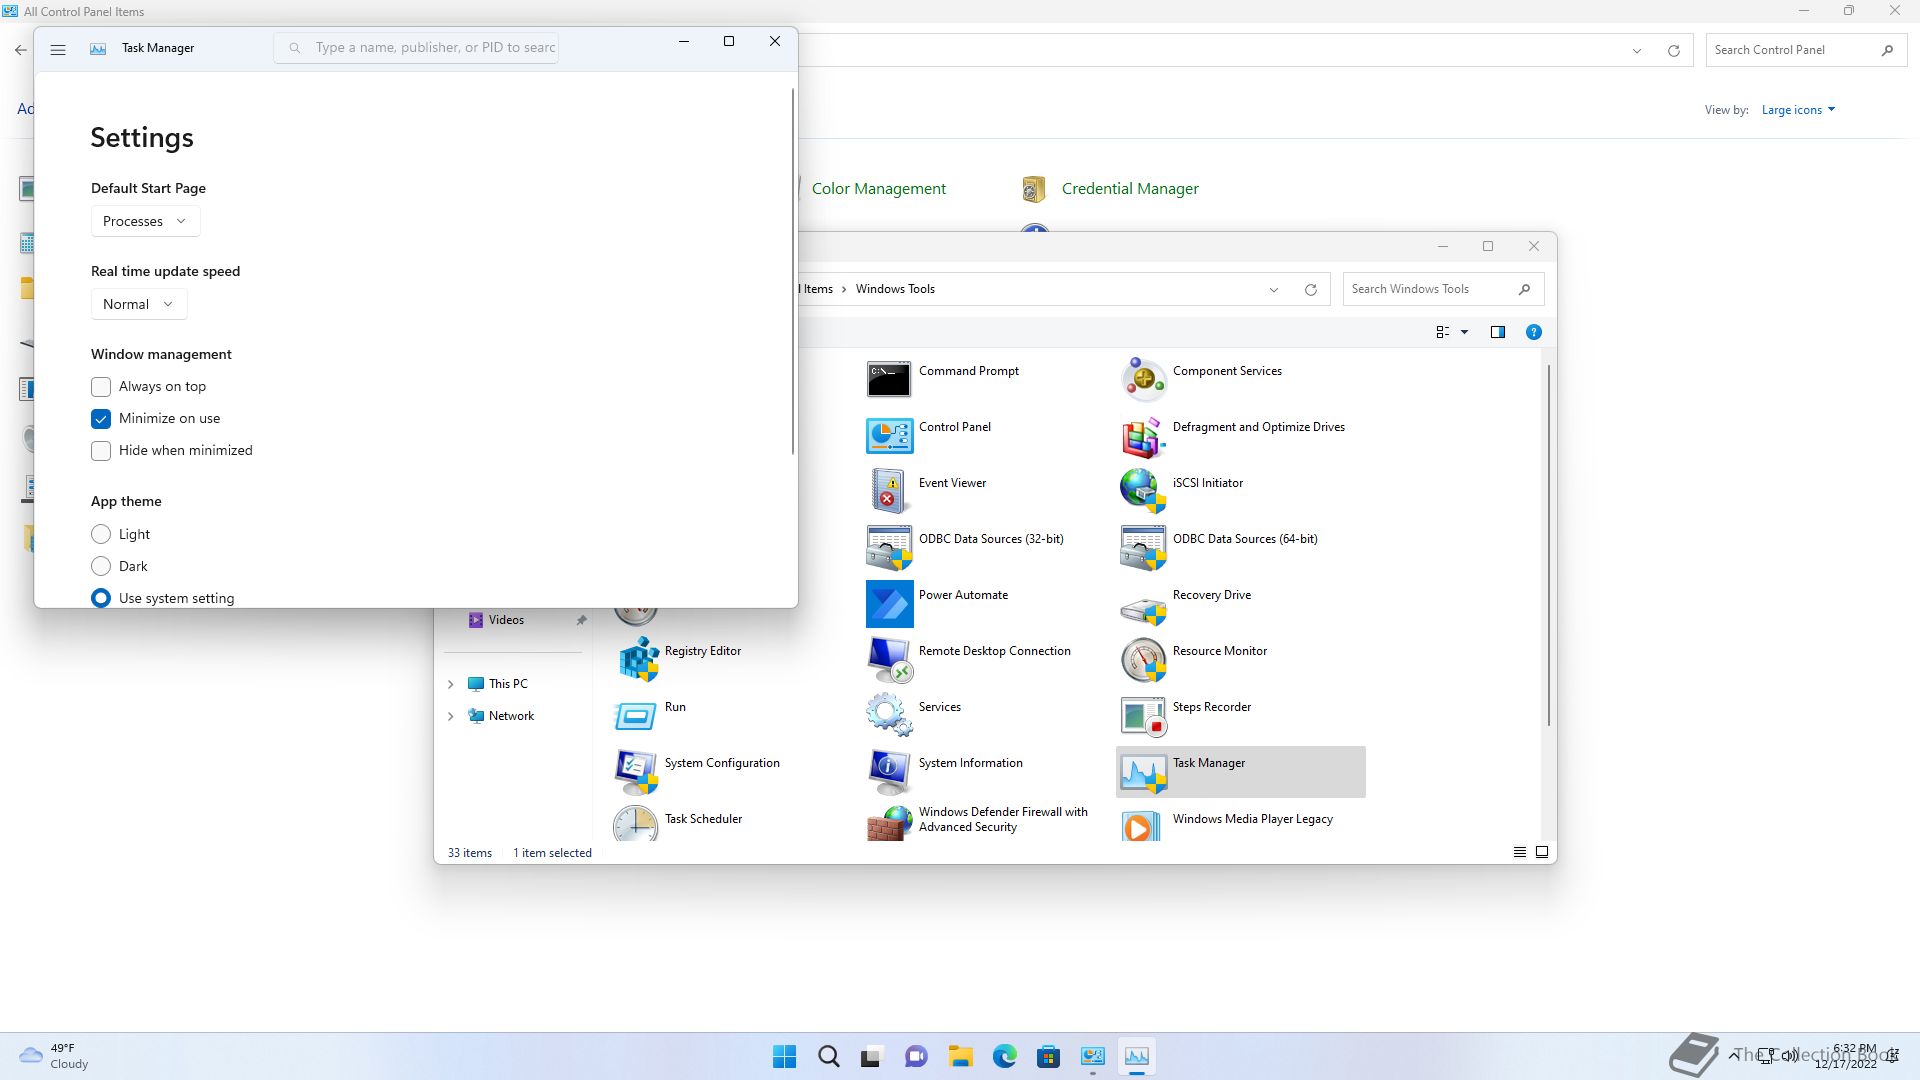Click Search Control Panel field
1920x1080 pixels.
(x=1806, y=50)
